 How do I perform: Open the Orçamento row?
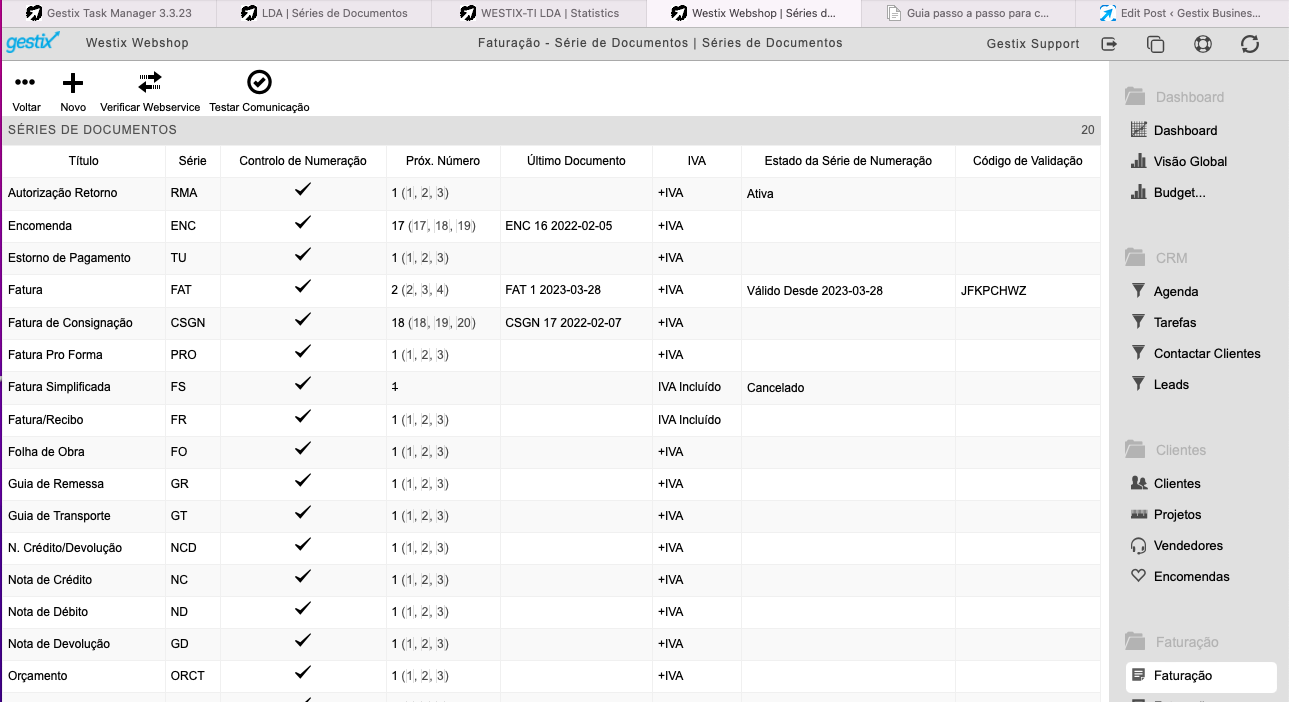(553, 676)
